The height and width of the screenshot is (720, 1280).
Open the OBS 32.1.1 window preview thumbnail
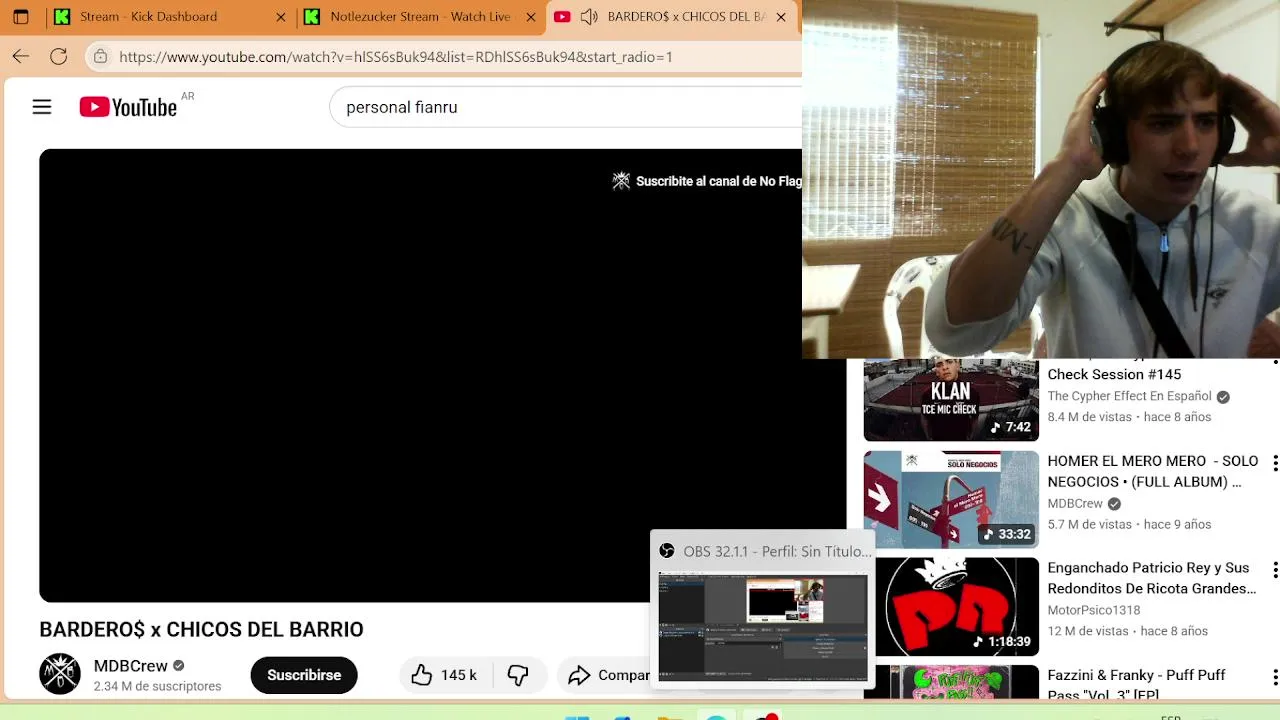[763, 626]
